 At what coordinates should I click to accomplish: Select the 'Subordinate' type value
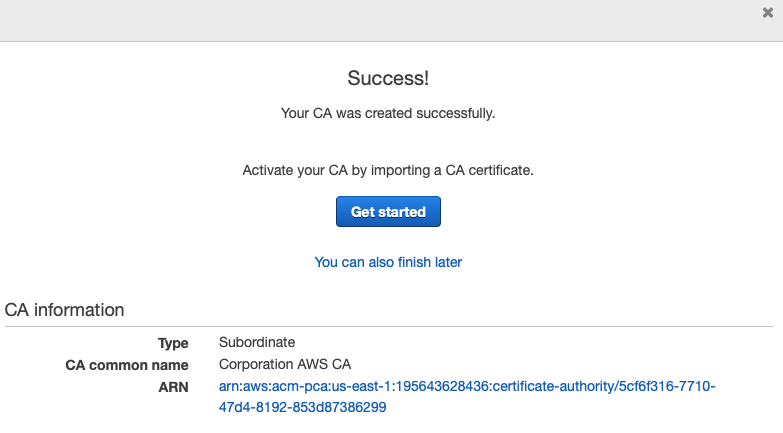257,343
